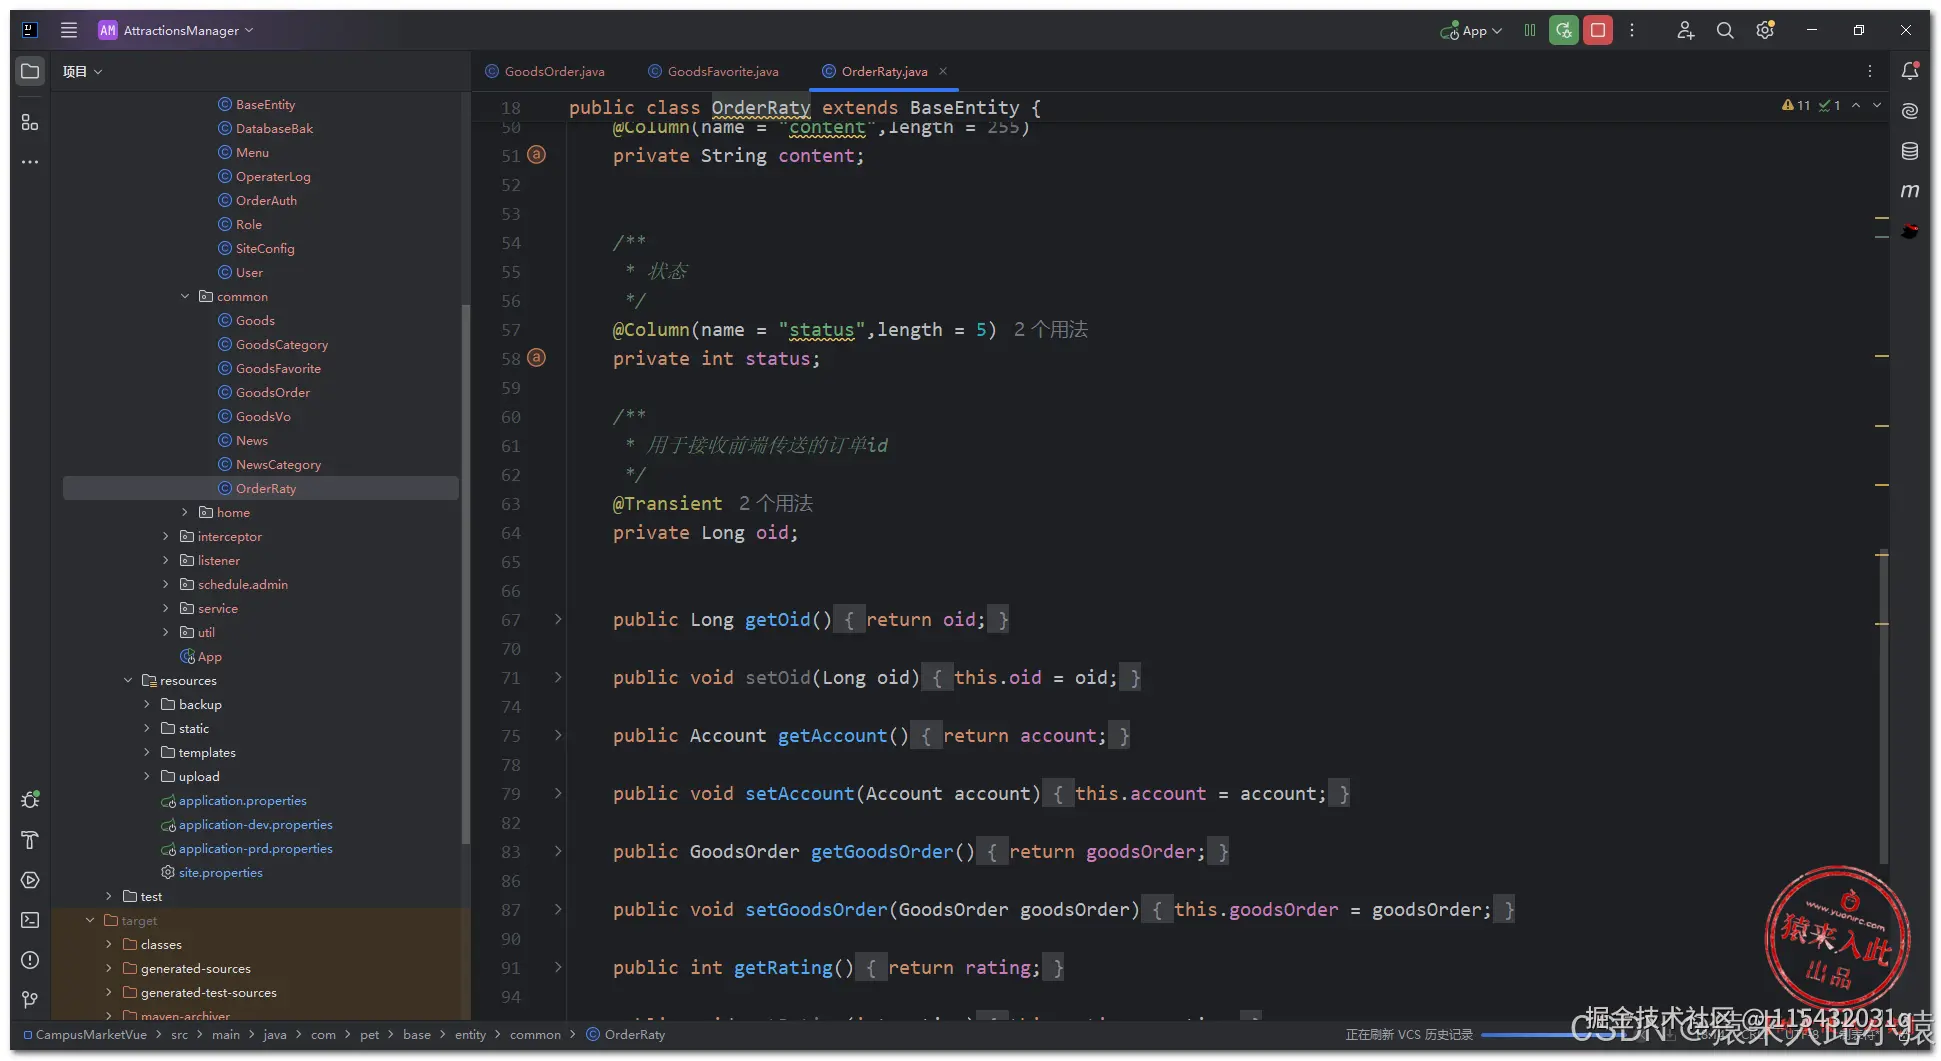Open IDE settings gear

[1765, 30]
